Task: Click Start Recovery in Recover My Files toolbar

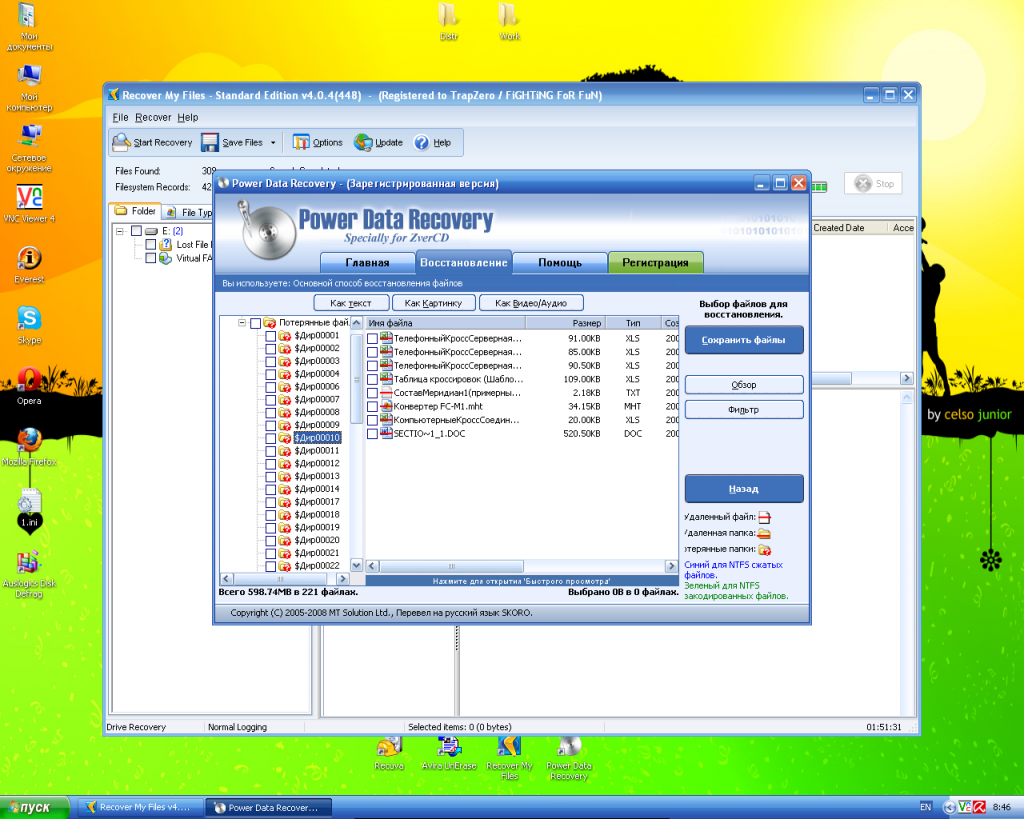Action: coord(153,142)
